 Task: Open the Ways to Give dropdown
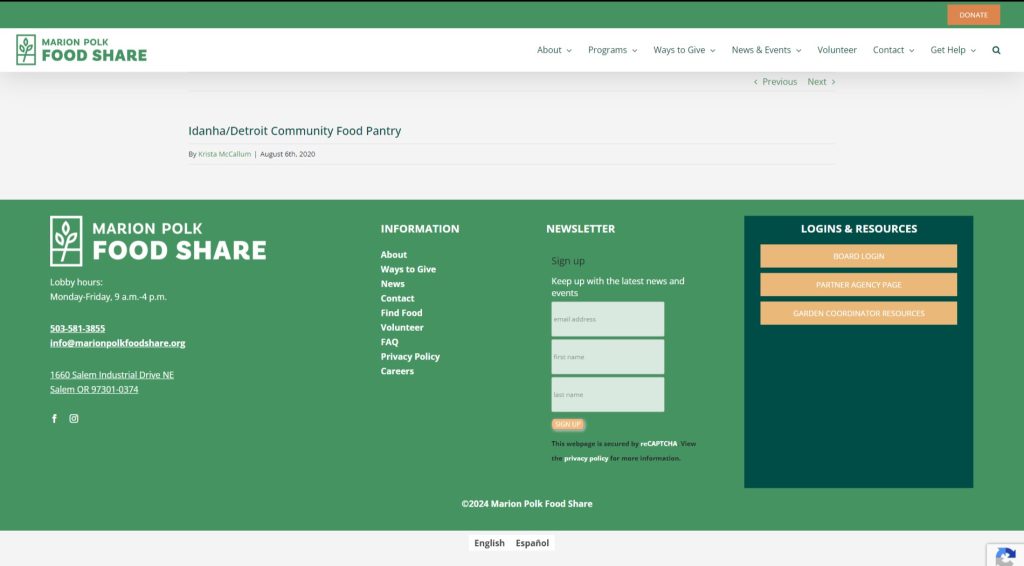684,50
